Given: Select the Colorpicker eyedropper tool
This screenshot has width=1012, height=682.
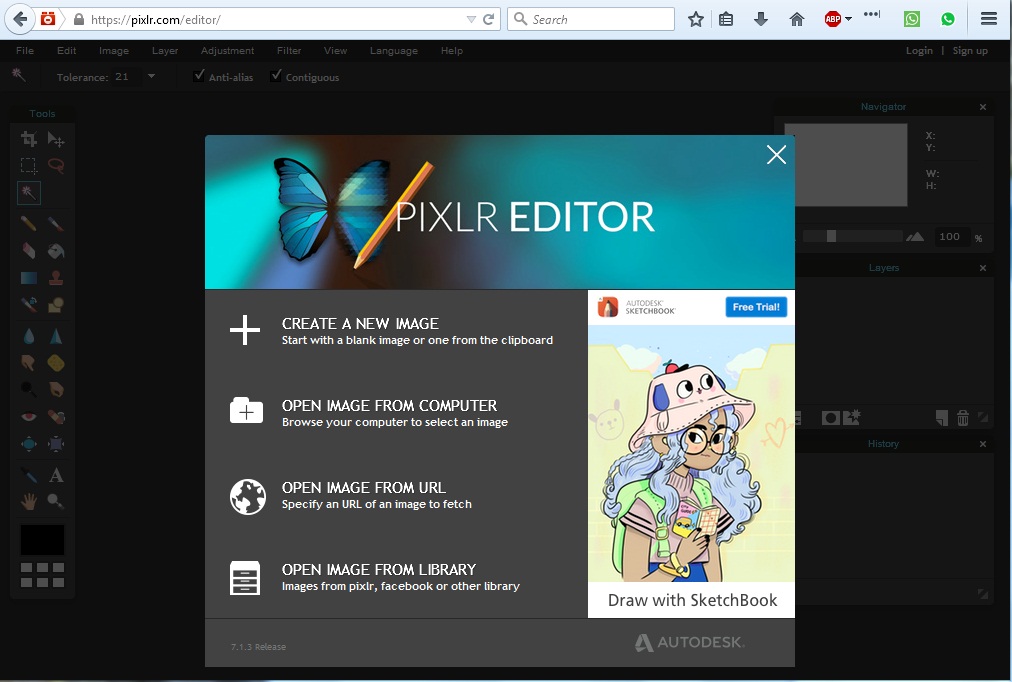Looking at the screenshot, I should click(x=28, y=476).
